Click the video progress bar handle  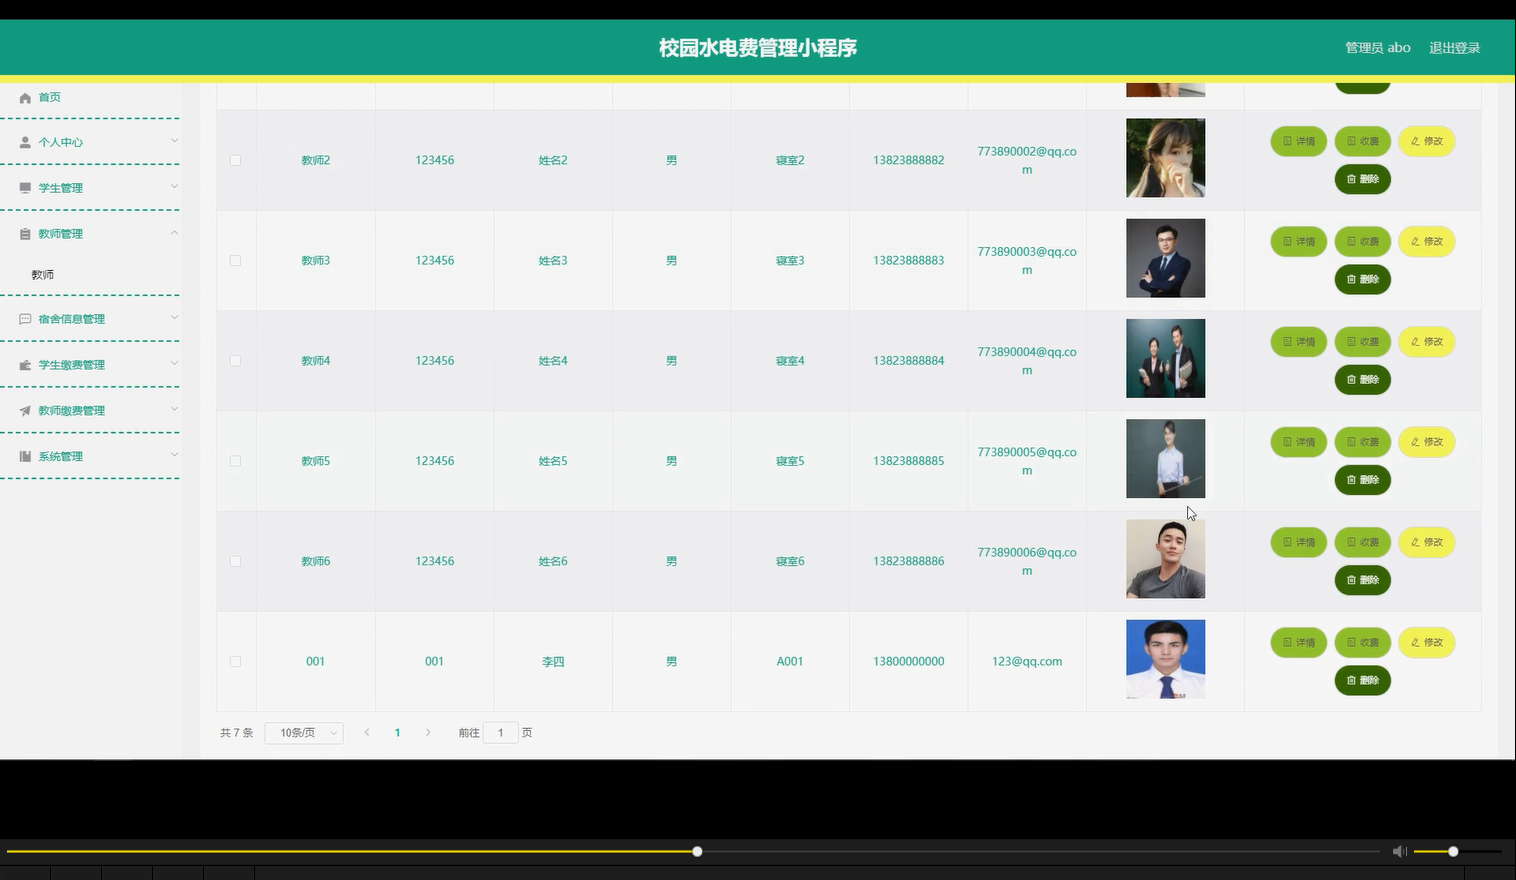coord(697,851)
